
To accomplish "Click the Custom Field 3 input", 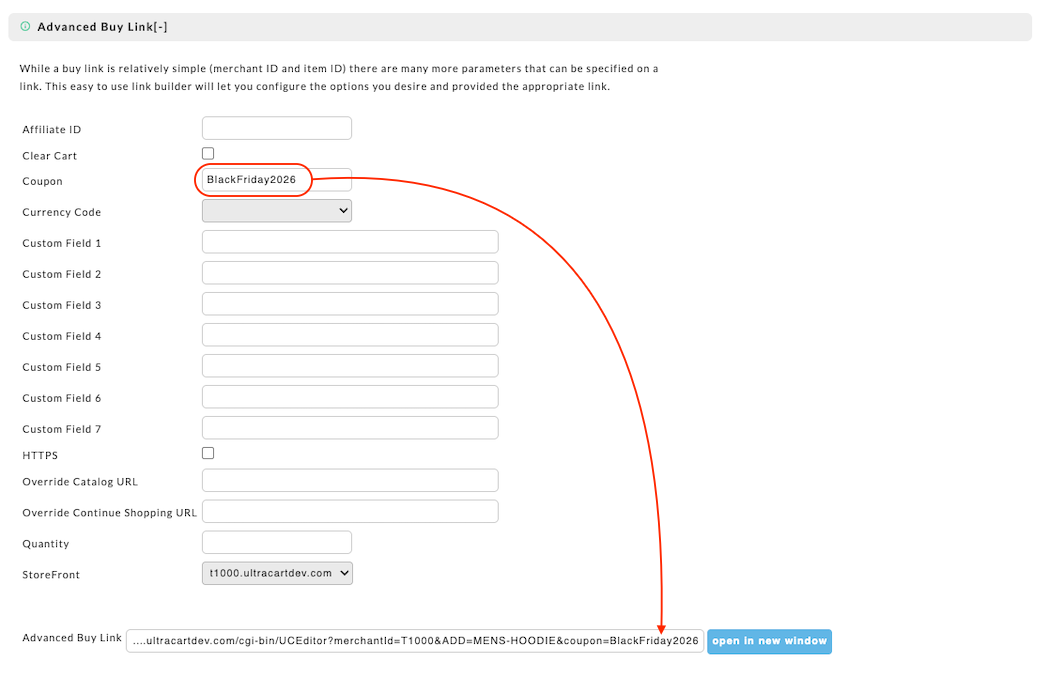I will pyautogui.click(x=350, y=304).
